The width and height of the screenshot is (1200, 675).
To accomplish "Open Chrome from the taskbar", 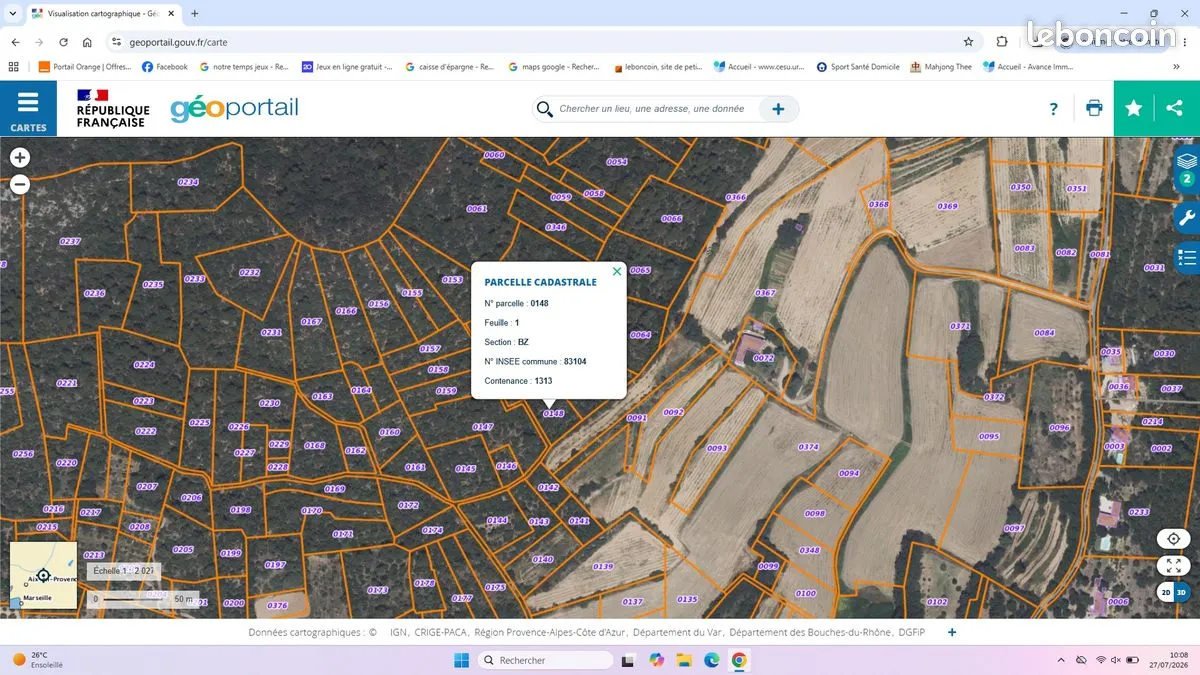I will point(739,660).
